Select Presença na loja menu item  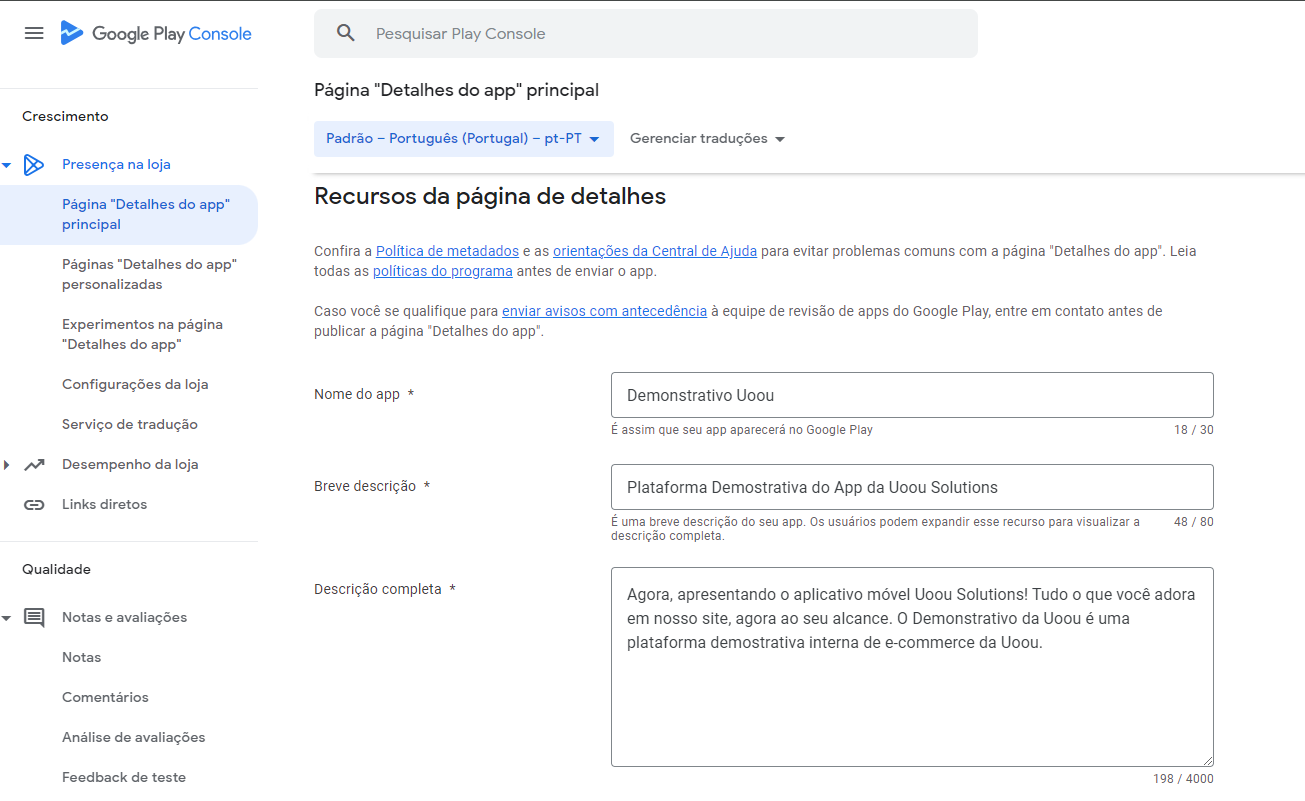pyautogui.click(x=116, y=165)
